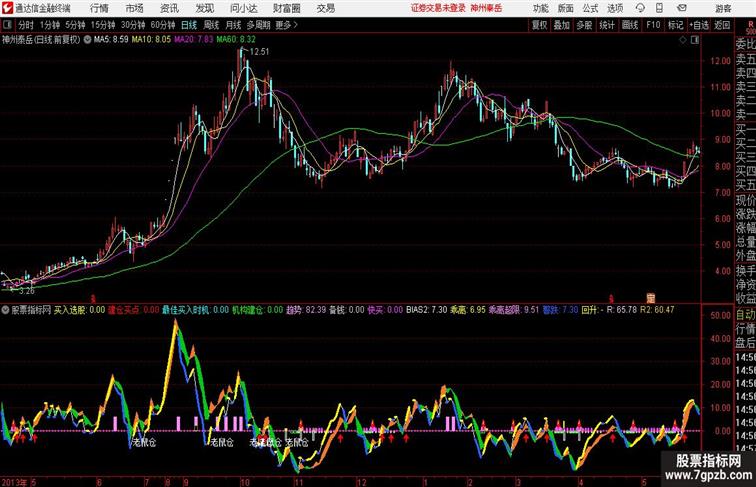Viewport: 756px width, 487px height.
Task: Switch to the 5分钟 period tab
Action: [75, 25]
